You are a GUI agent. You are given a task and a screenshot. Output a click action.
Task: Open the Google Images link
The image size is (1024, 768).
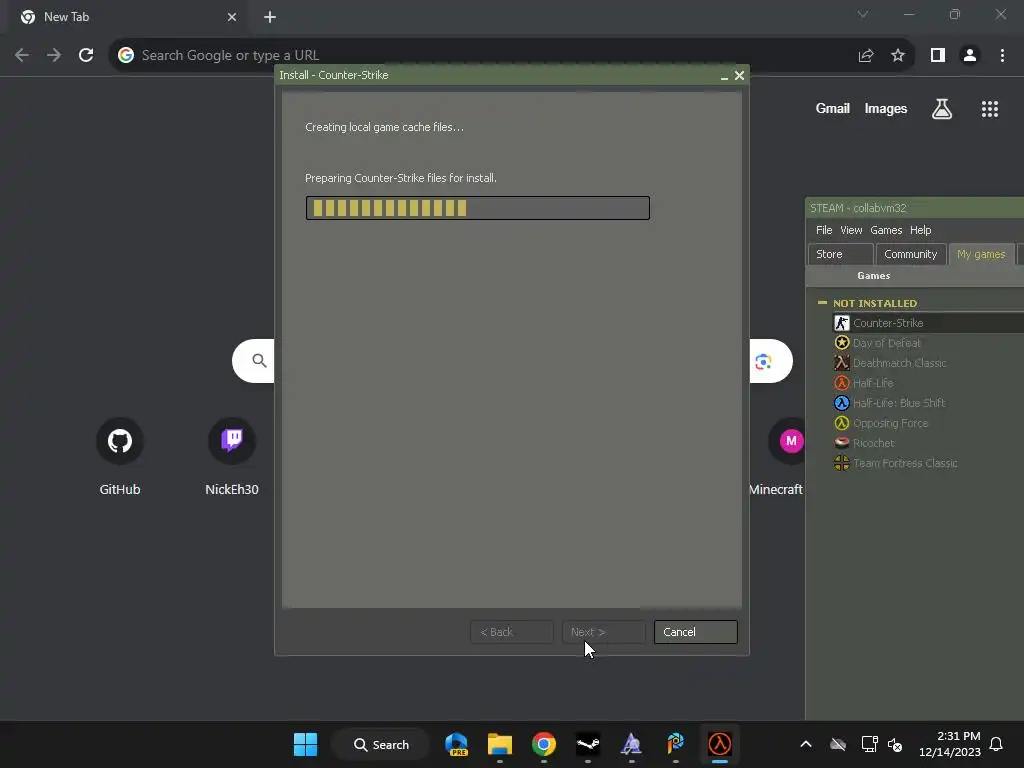[x=886, y=108]
